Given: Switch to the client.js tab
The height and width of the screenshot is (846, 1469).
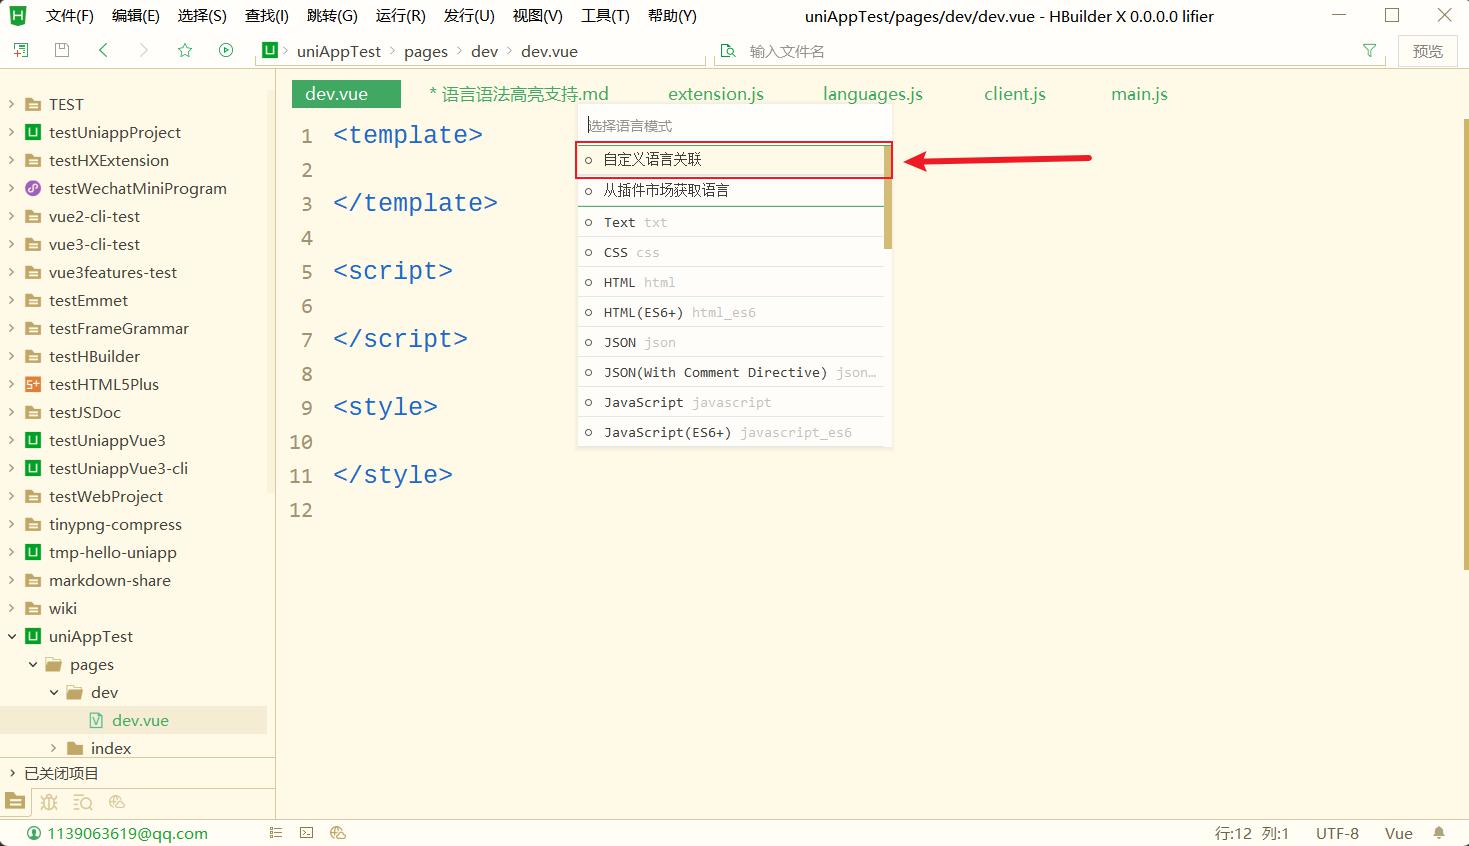Looking at the screenshot, I should click(x=1015, y=94).
